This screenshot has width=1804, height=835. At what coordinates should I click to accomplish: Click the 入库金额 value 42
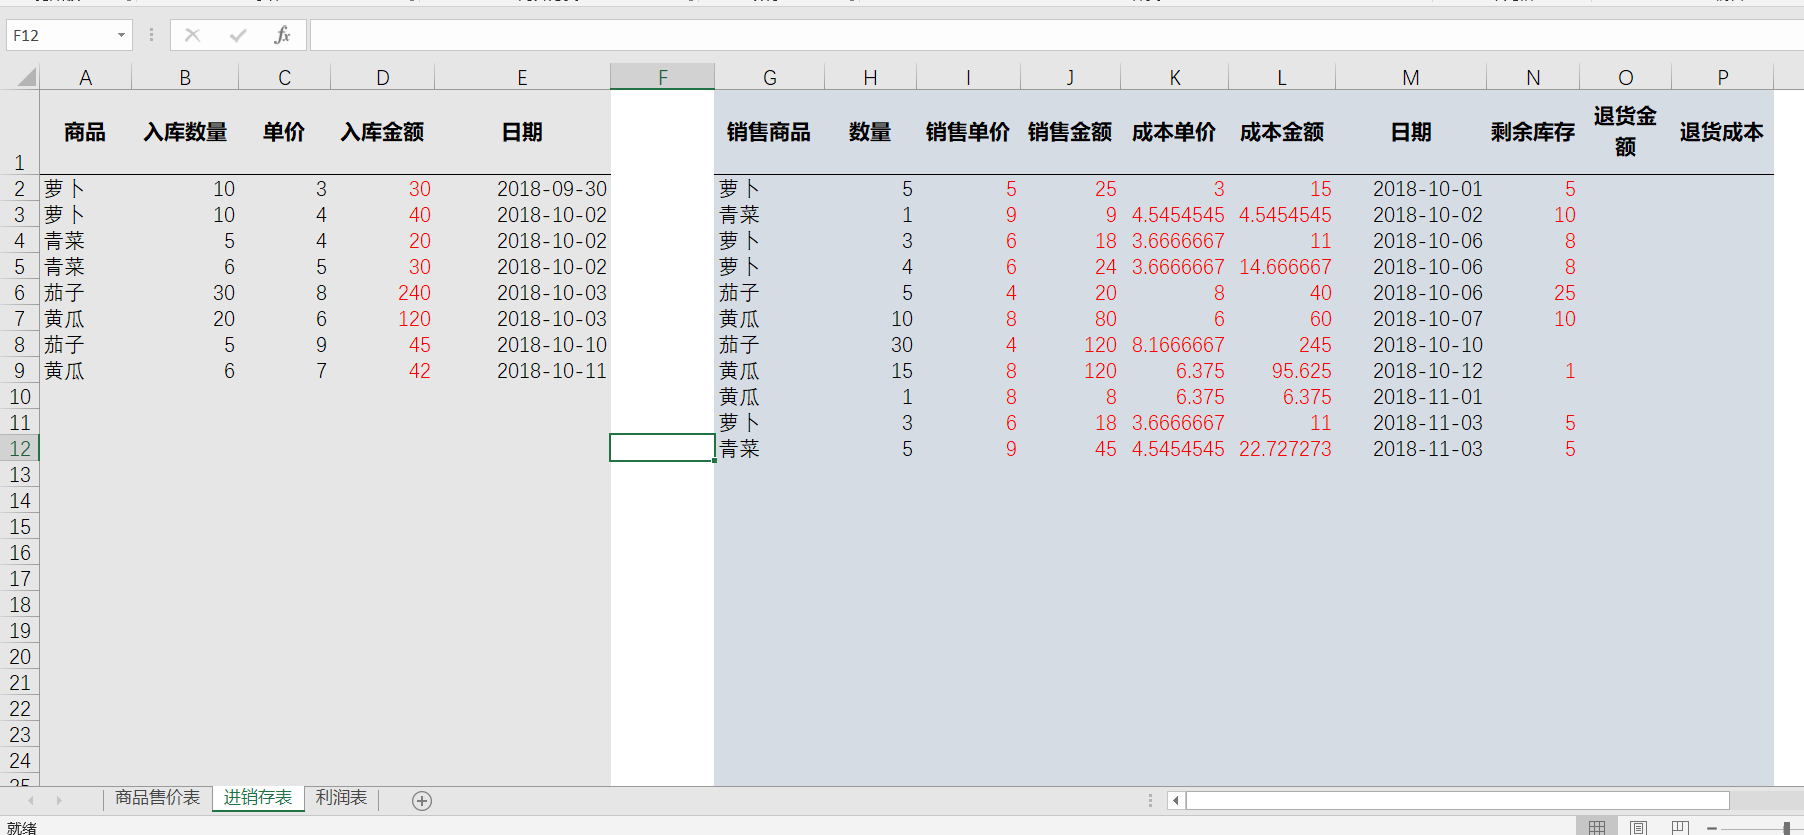(x=383, y=371)
